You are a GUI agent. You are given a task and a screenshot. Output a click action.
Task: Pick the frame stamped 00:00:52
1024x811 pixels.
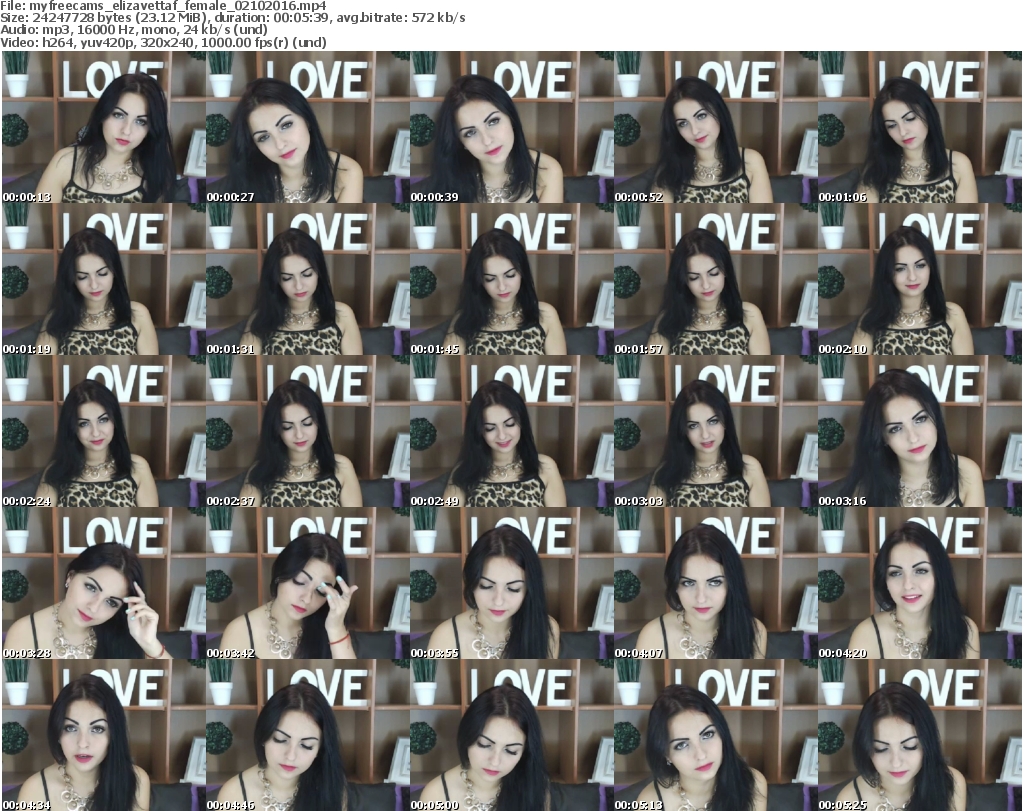click(x=716, y=127)
